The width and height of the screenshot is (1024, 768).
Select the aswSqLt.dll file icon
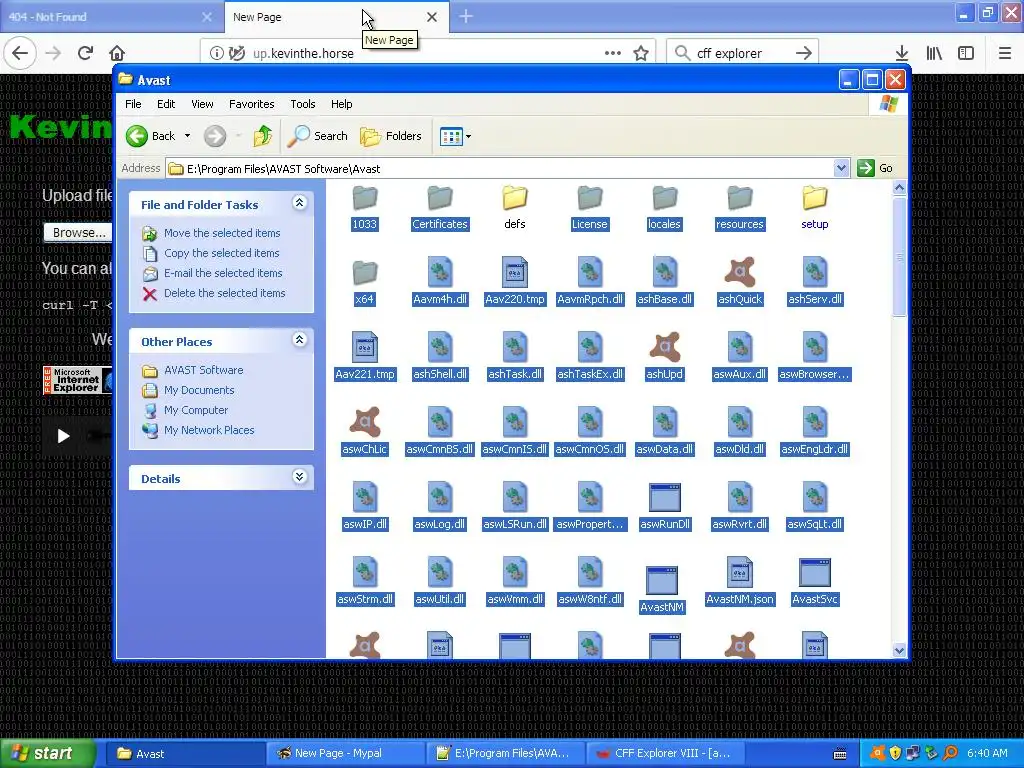(814, 497)
